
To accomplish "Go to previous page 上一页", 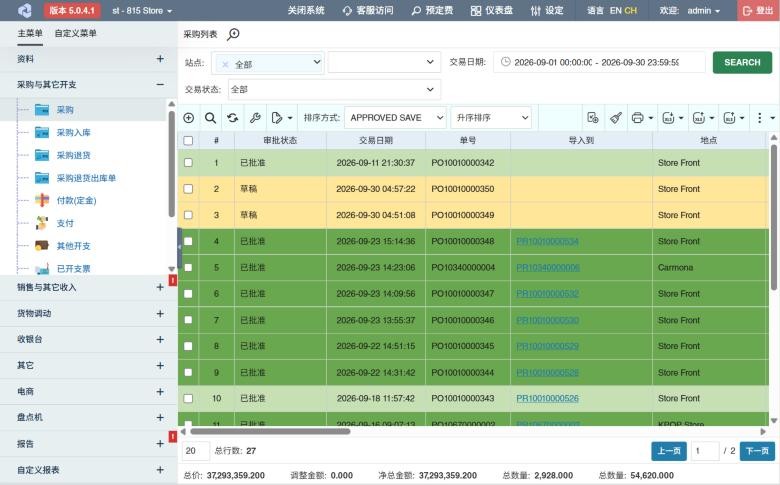I will coord(669,451).
